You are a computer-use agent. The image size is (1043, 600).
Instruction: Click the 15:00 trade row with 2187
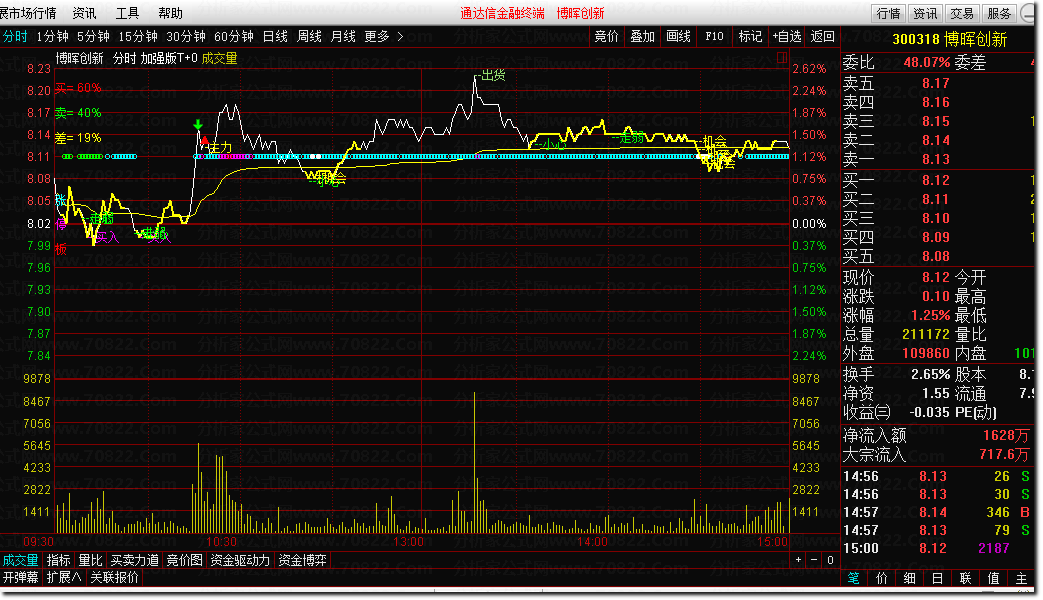pyautogui.click(x=937, y=549)
